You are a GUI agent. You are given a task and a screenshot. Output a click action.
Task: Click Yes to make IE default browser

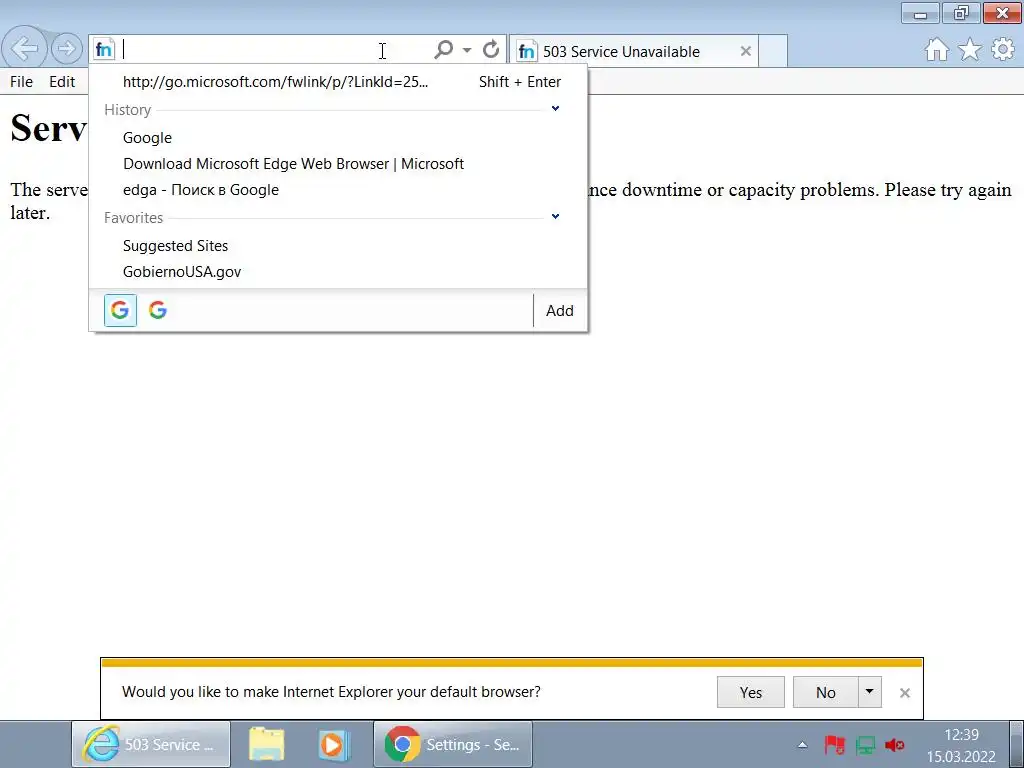(x=750, y=692)
